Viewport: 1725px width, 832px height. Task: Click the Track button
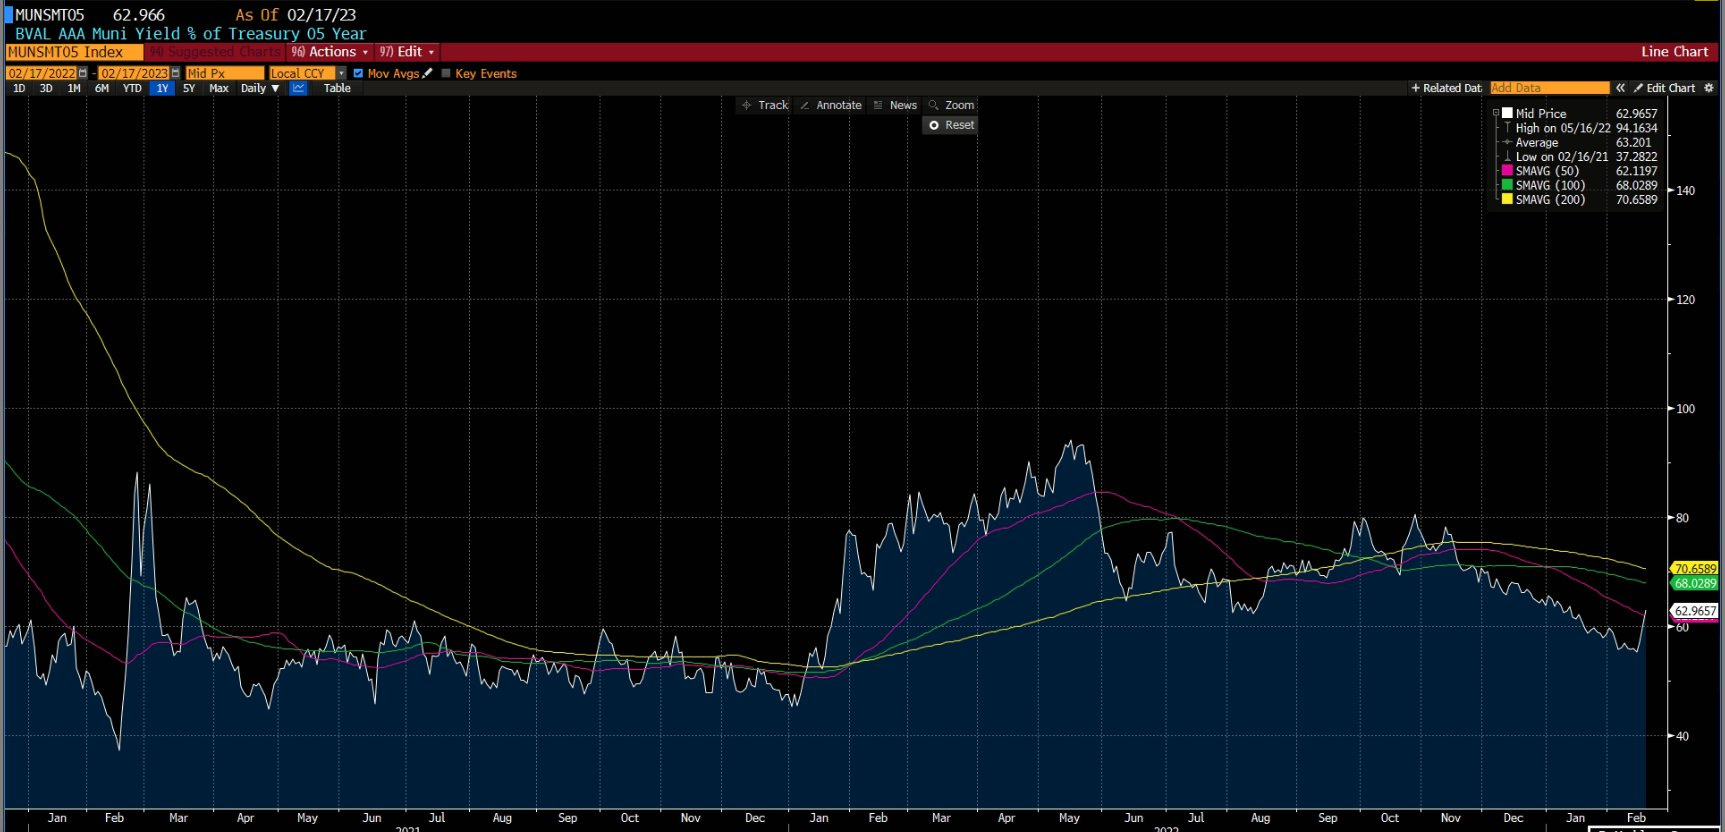[x=764, y=105]
